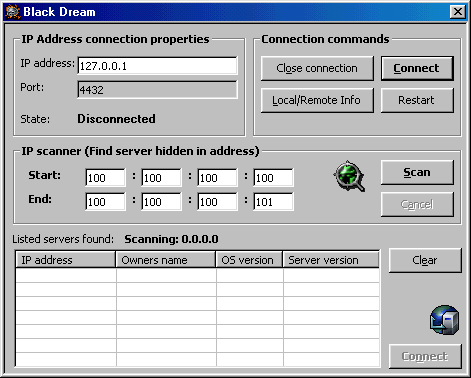Click the Port field showing 4432
Image resolution: width=471 pixels, height=378 pixels.
click(157, 89)
